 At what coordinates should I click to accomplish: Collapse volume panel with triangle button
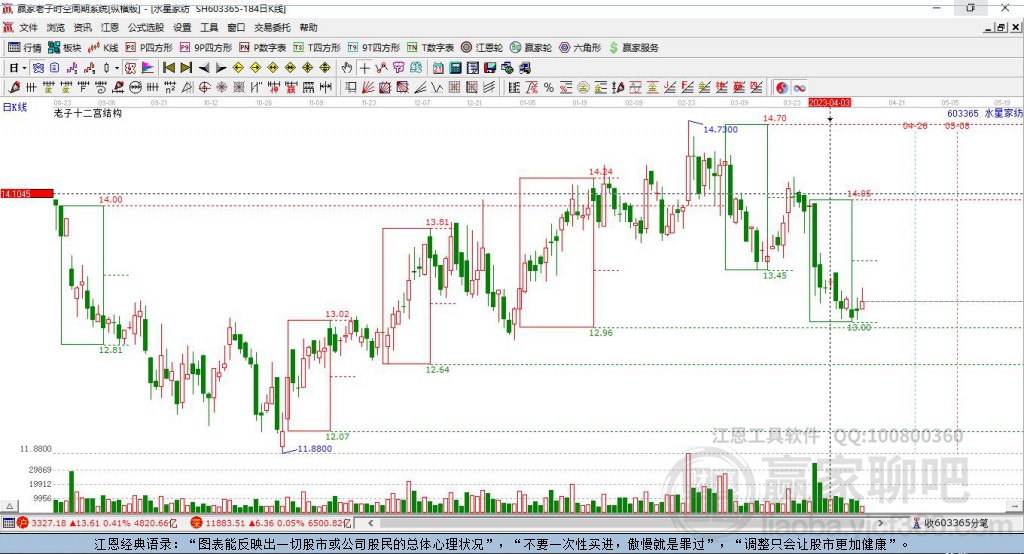(x=9, y=506)
